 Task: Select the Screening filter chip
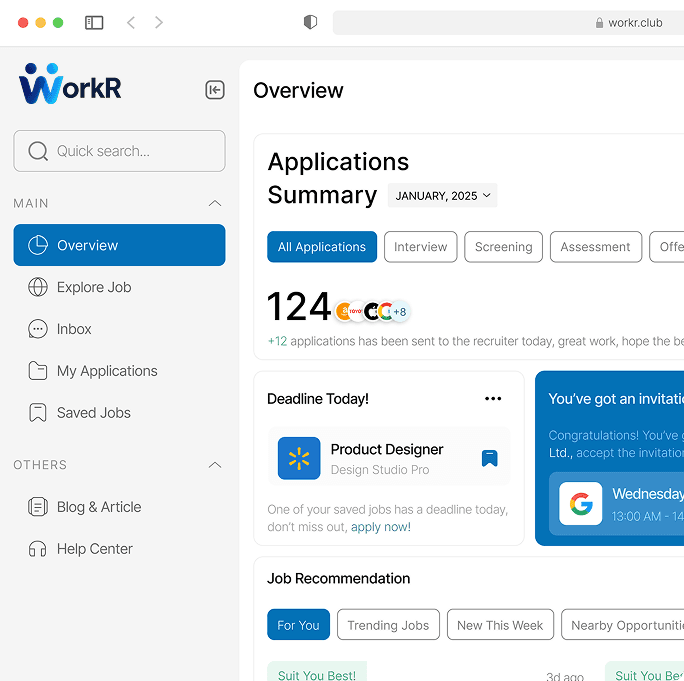pyautogui.click(x=503, y=247)
